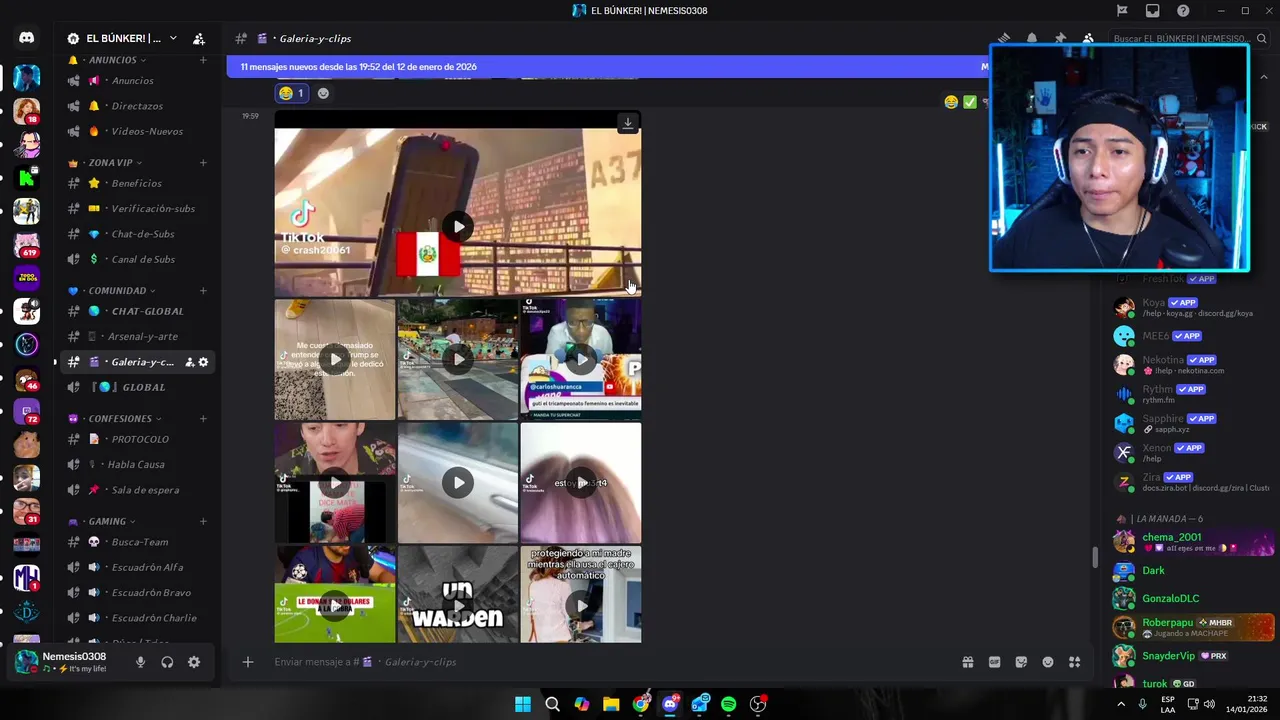Join the Escuadrón Alfa voice channel

(x=138, y=567)
